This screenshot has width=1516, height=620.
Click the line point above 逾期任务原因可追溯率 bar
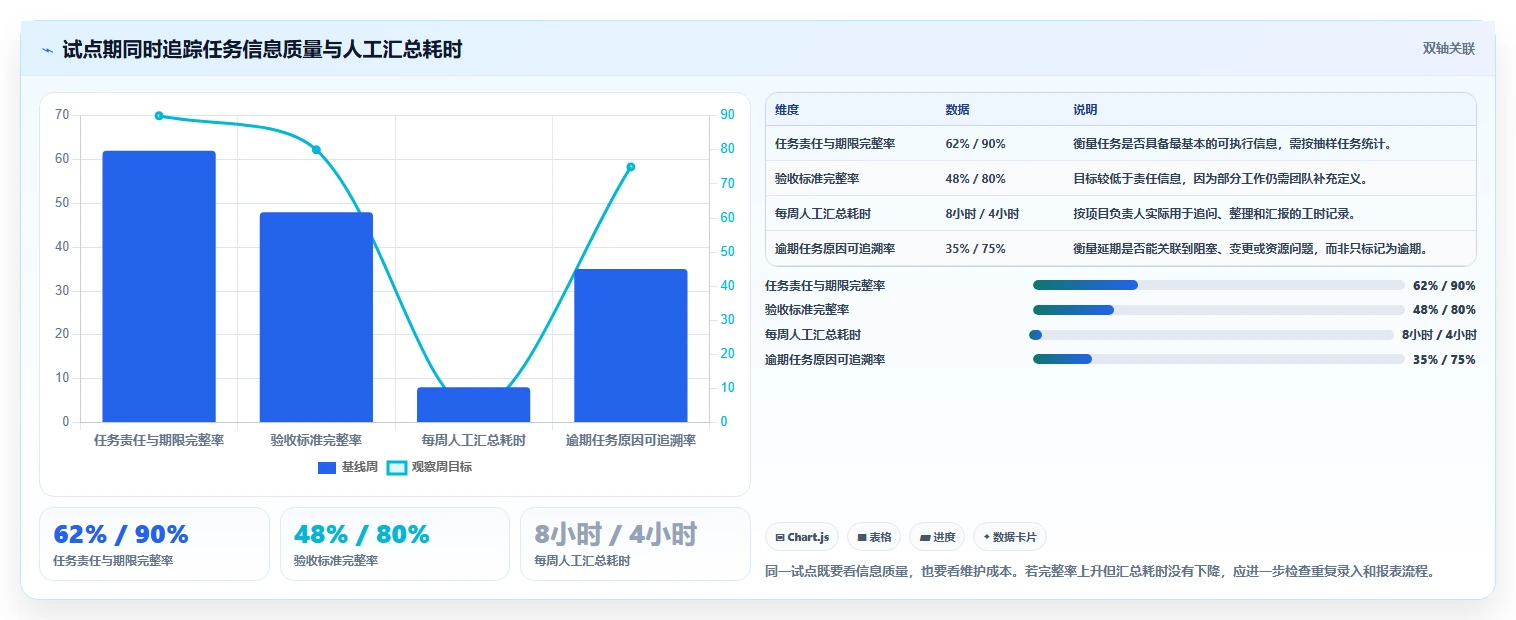point(631,167)
